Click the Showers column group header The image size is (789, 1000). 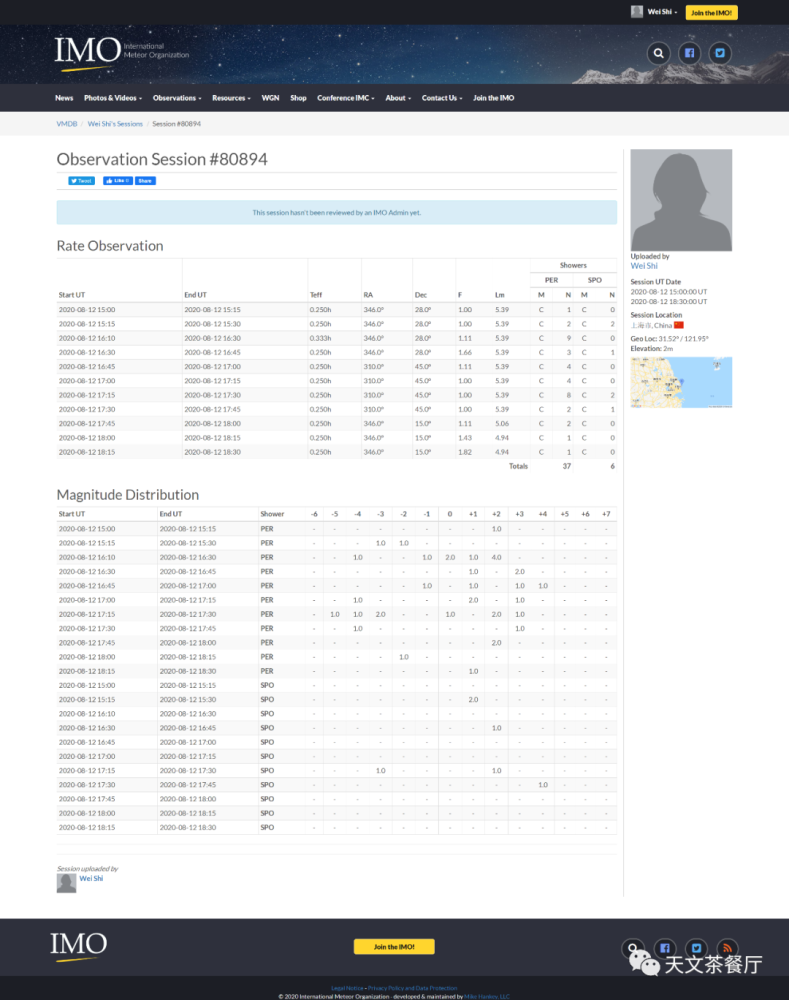click(573, 265)
